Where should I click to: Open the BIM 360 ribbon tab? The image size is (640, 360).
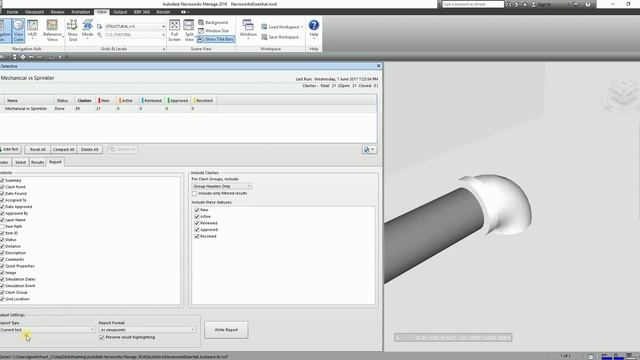tap(142, 12)
